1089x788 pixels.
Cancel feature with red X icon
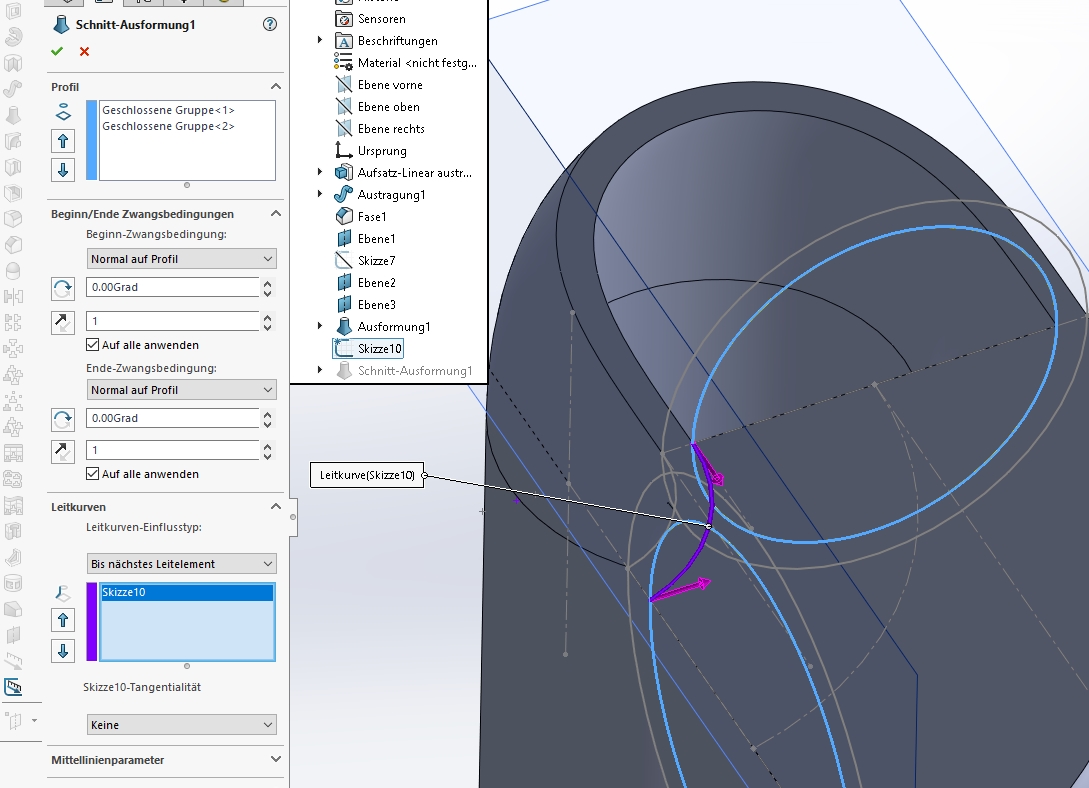[x=84, y=51]
